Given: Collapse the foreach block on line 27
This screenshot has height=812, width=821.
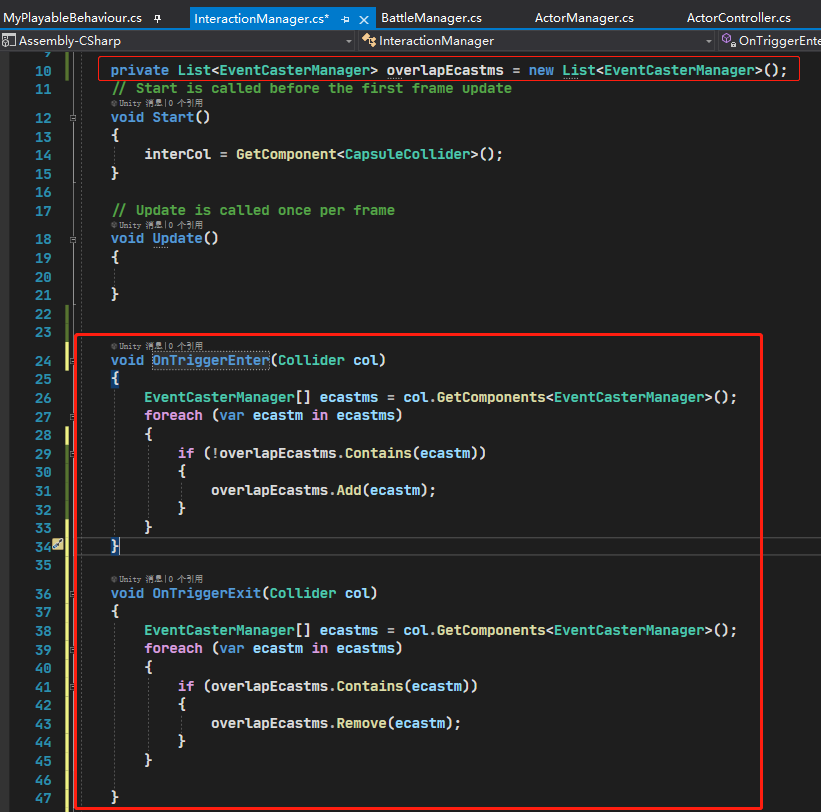Looking at the screenshot, I should pos(72,417).
